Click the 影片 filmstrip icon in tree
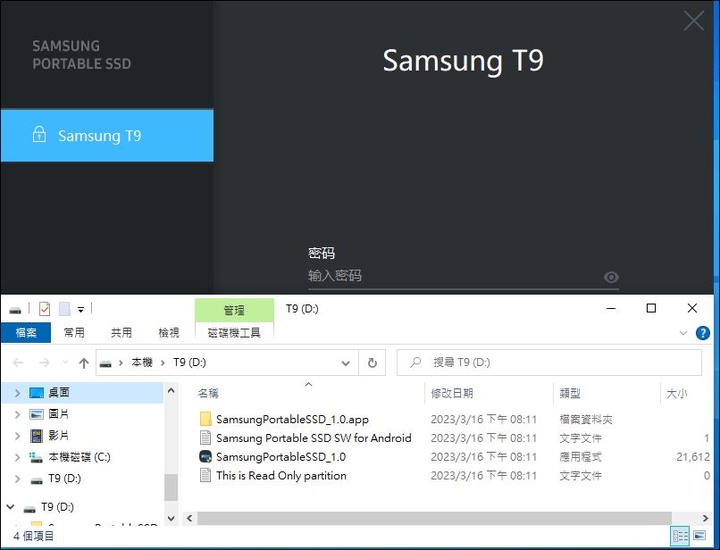 [36, 435]
